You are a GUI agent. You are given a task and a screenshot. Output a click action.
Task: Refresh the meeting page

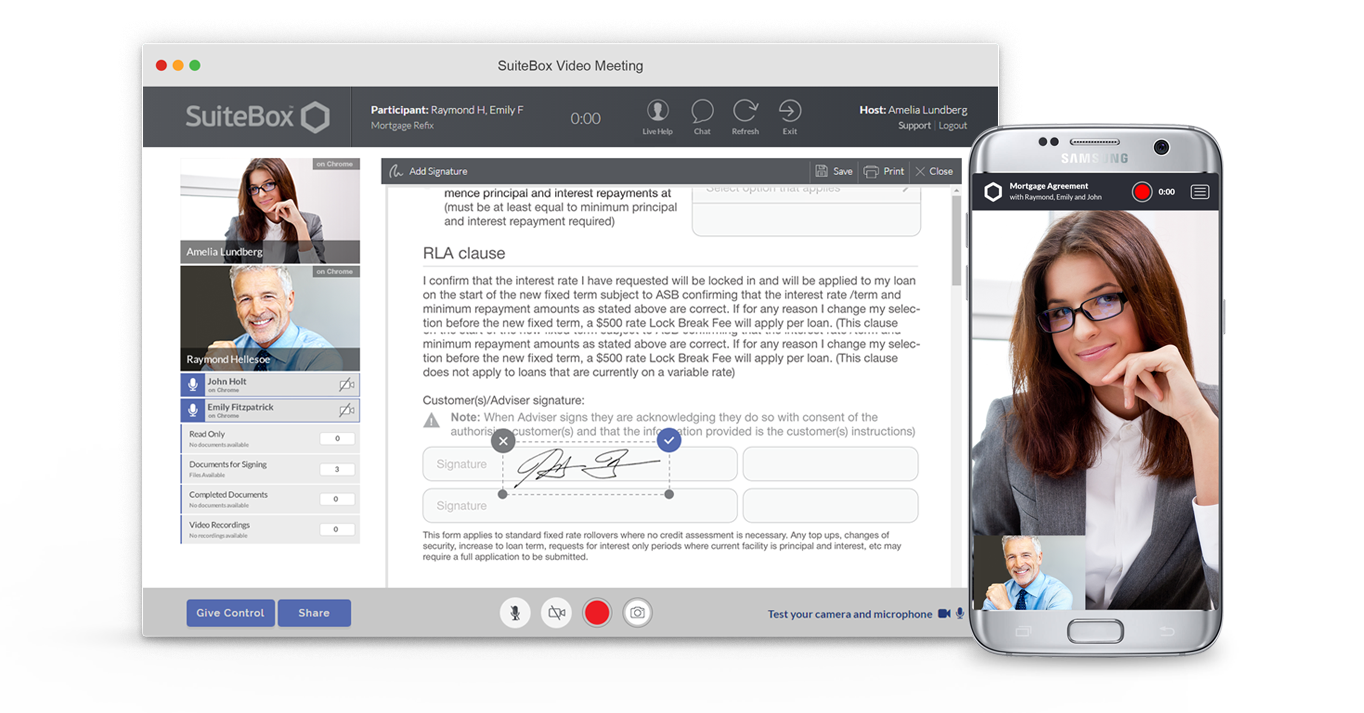pos(745,117)
